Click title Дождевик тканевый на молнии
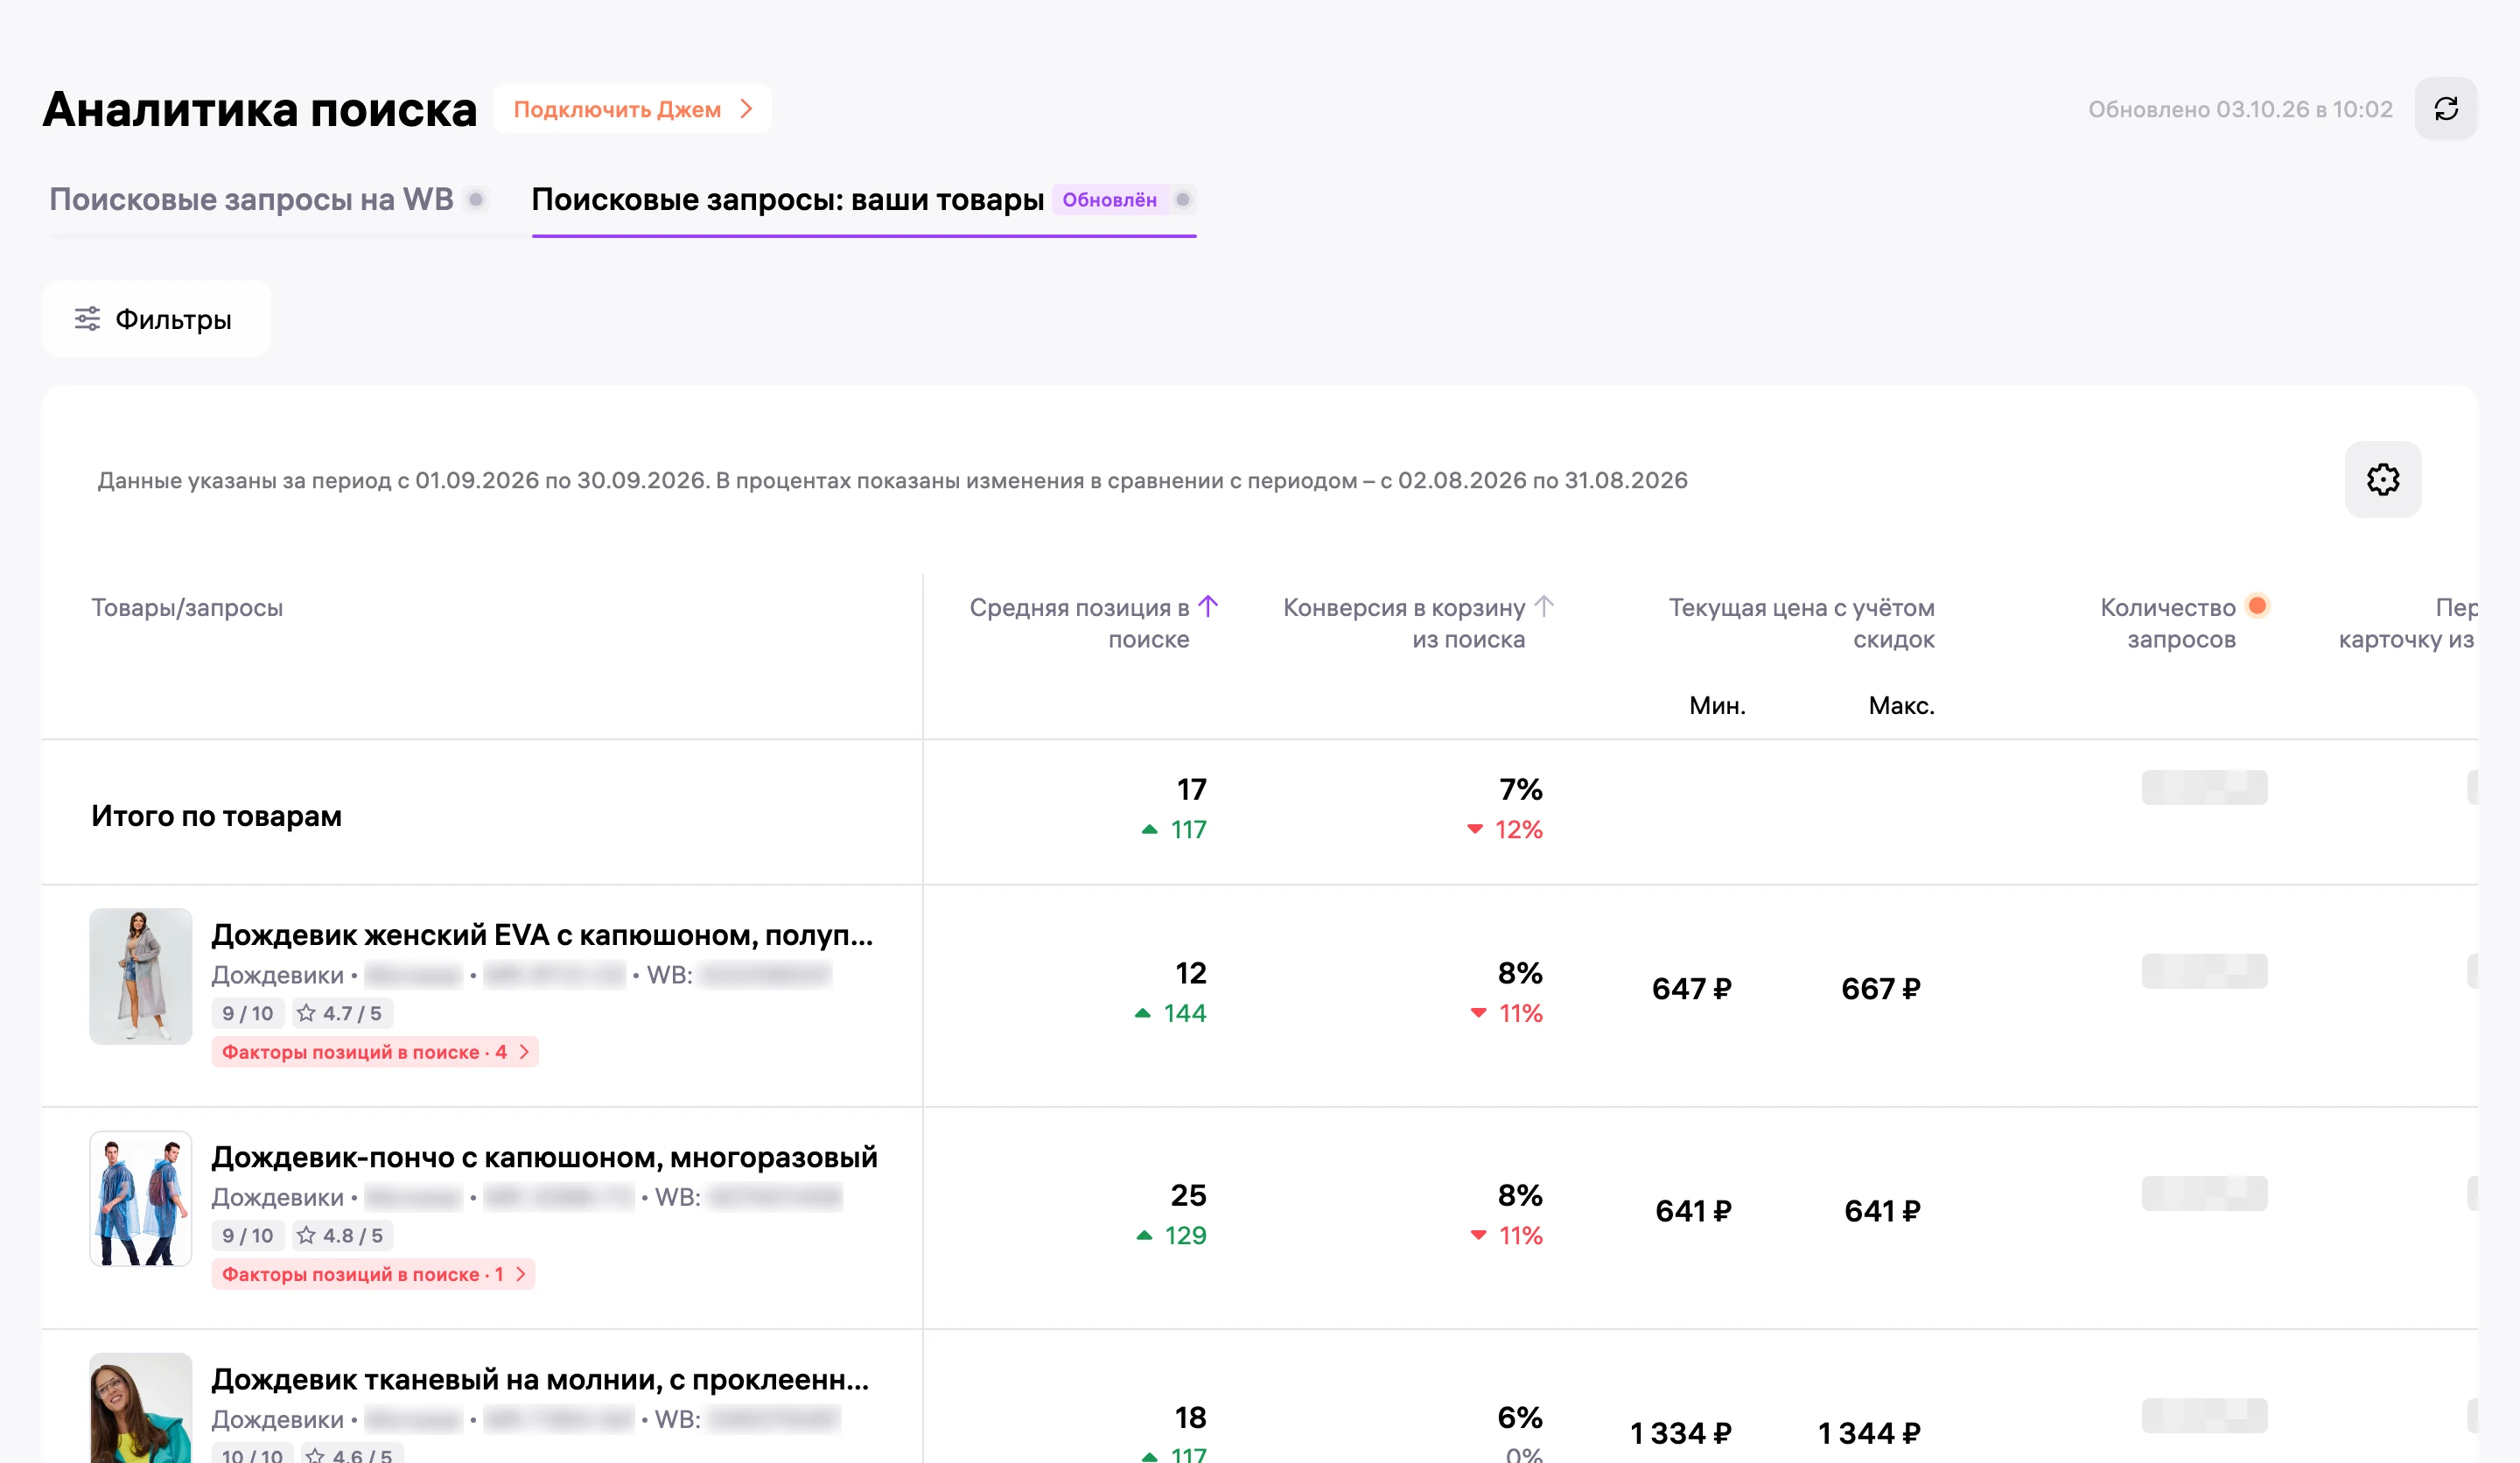This screenshot has height=1463, width=2520. (x=540, y=1379)
